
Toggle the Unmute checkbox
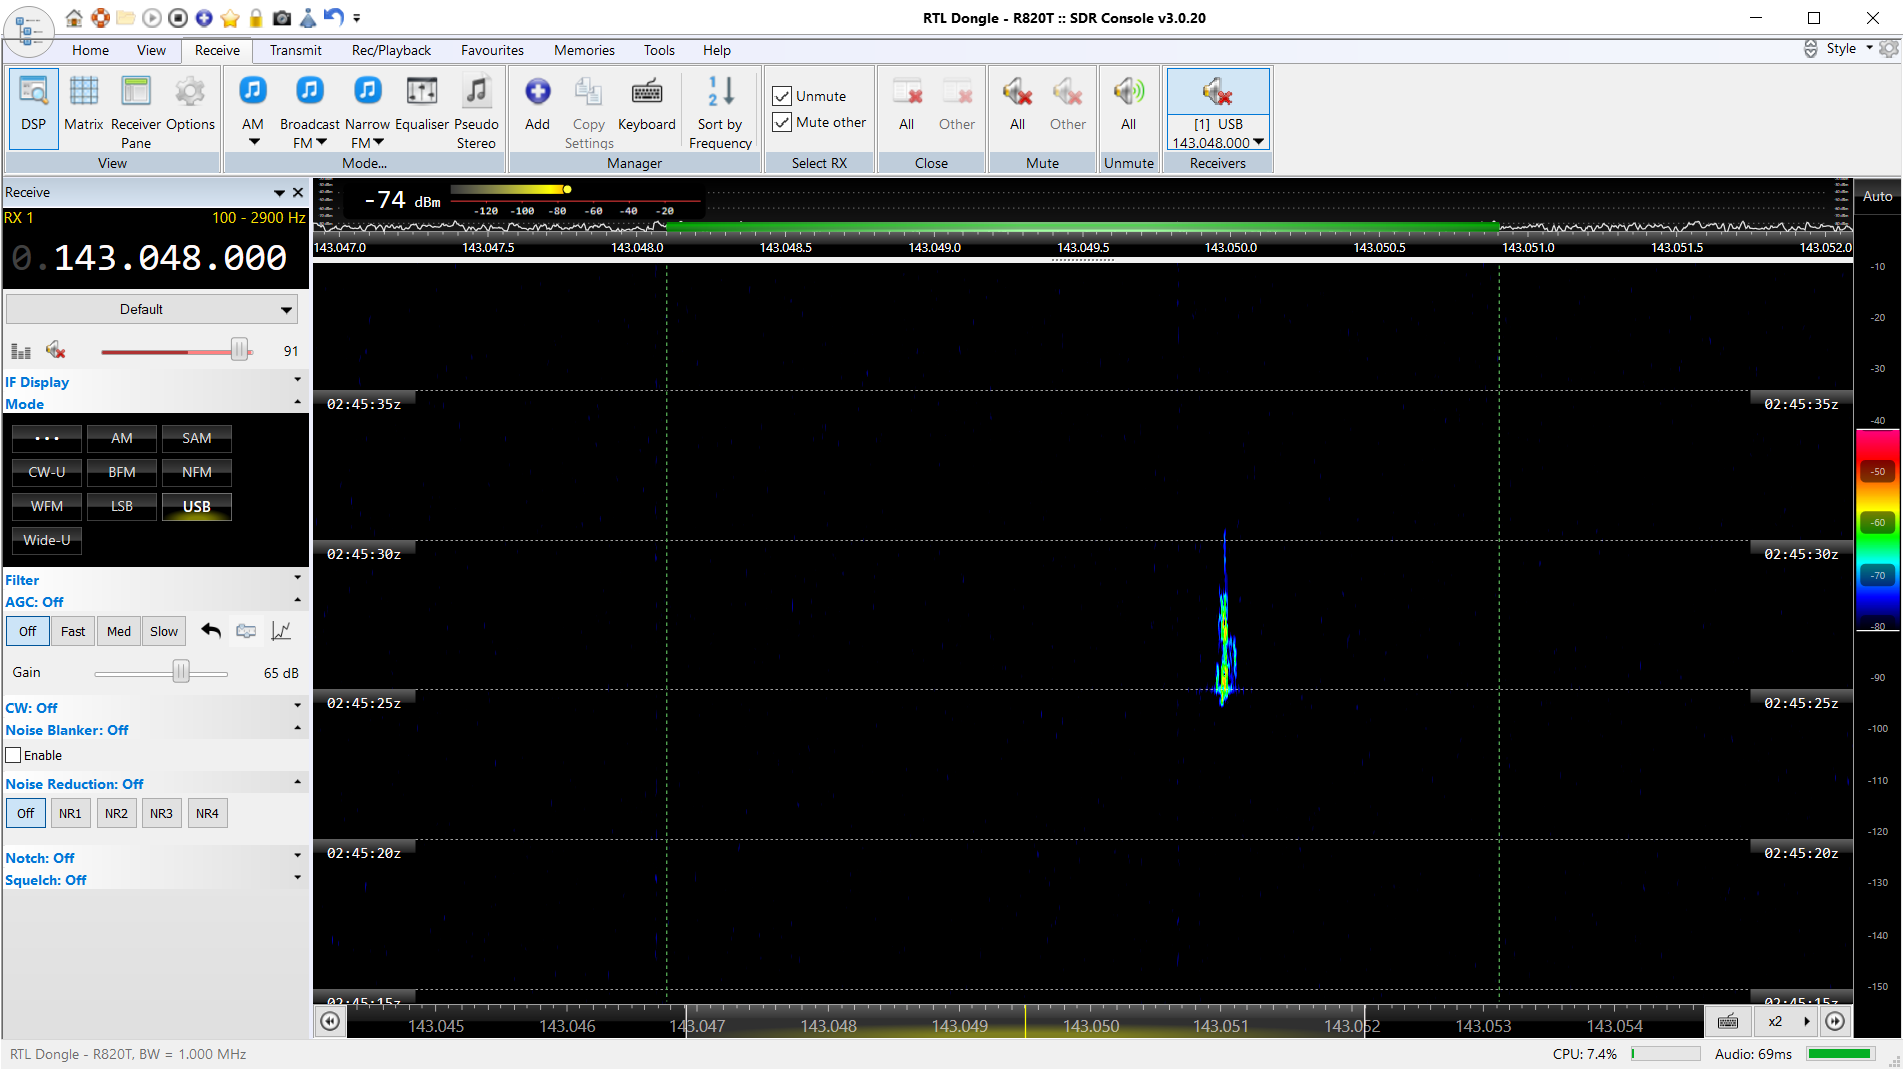point(782,96)
